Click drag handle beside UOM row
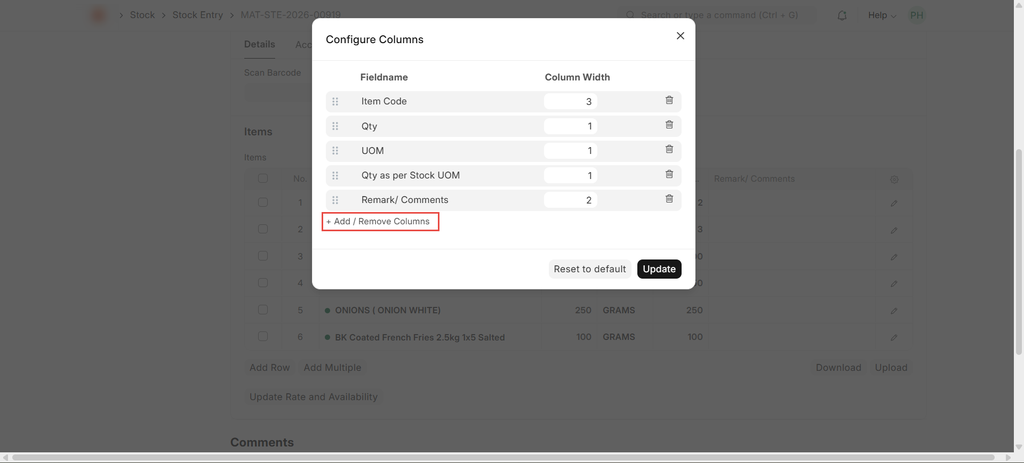The height and width of the screenshot is (463, 1024). pyautogui.click(x=335, y=151)
